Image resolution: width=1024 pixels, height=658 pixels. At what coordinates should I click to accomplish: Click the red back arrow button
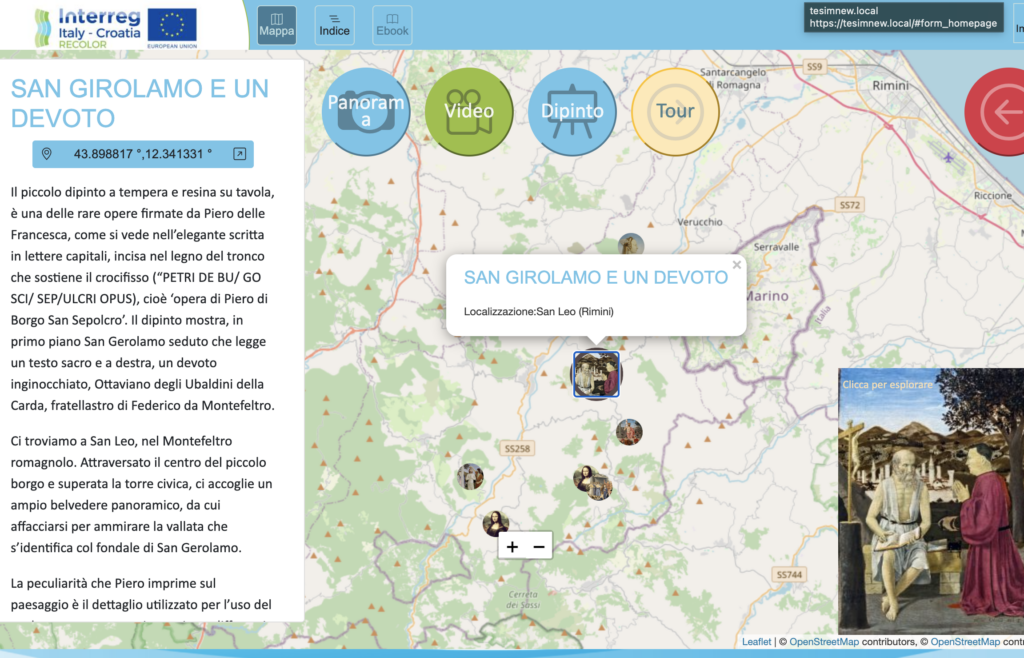[x=995, y=112]
